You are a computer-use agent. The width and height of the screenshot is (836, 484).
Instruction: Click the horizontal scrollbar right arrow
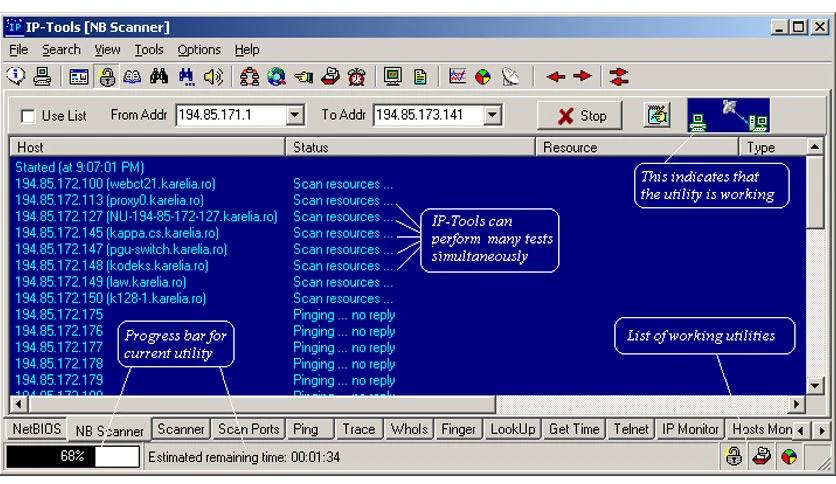click(x=797, y=404)
